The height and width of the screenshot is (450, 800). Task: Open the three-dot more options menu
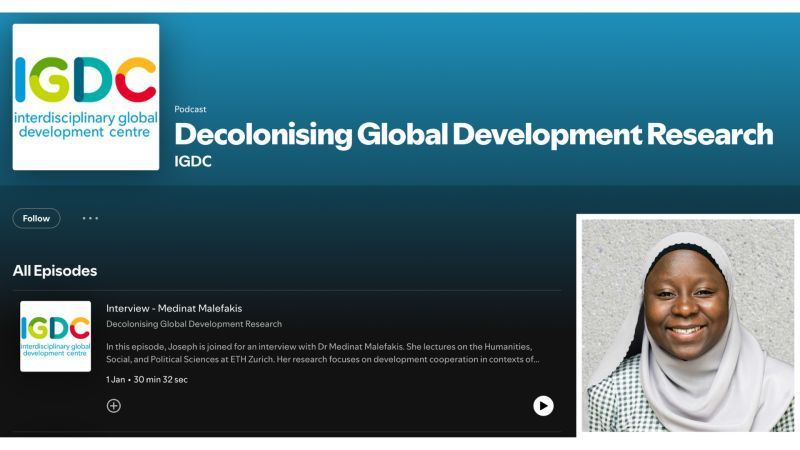90,218
